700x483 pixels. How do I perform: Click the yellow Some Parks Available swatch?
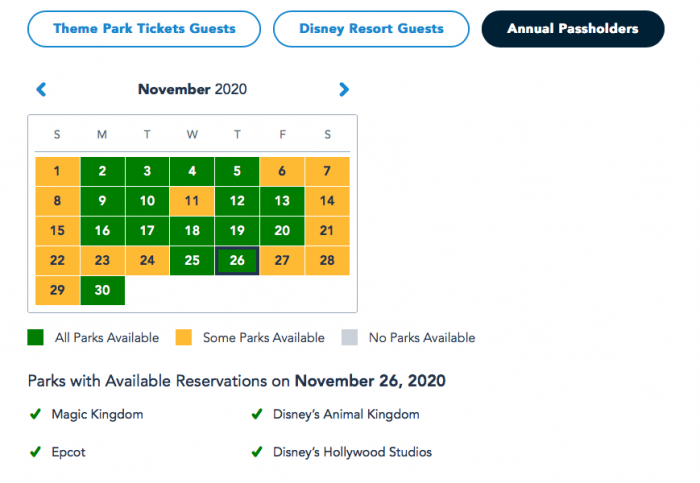point(182,338)
